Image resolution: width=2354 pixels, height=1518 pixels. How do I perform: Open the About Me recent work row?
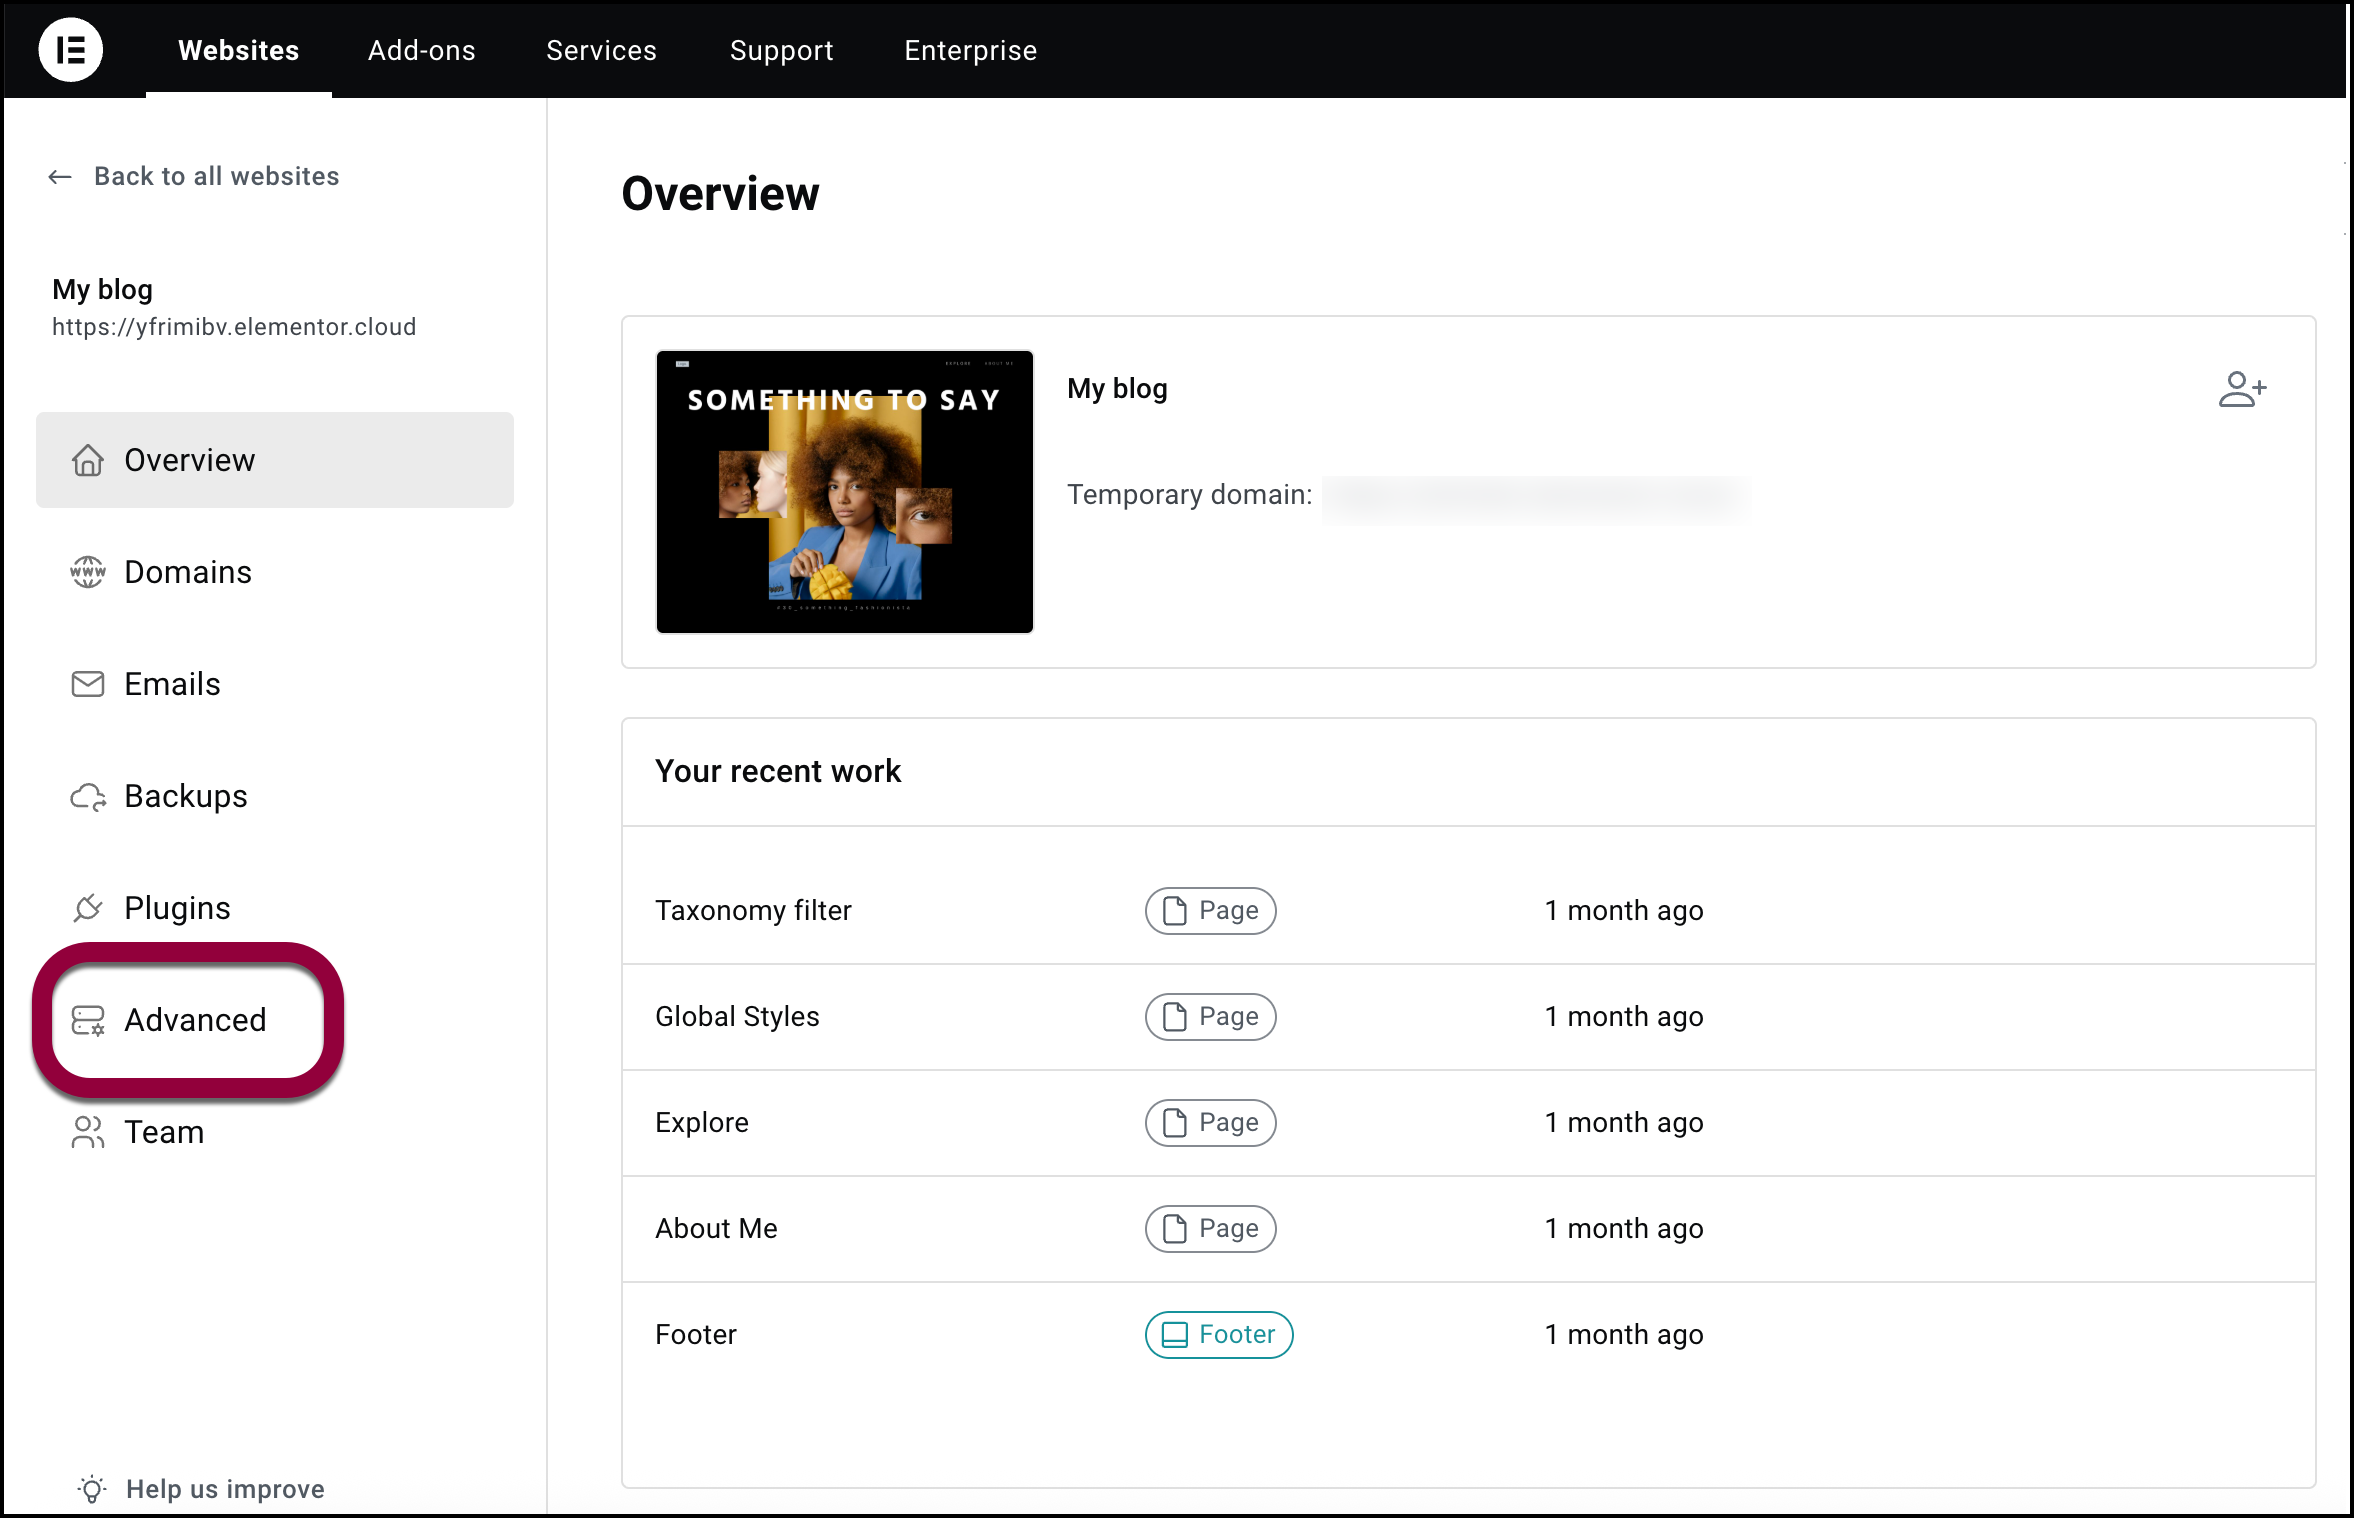(716, 1229)
